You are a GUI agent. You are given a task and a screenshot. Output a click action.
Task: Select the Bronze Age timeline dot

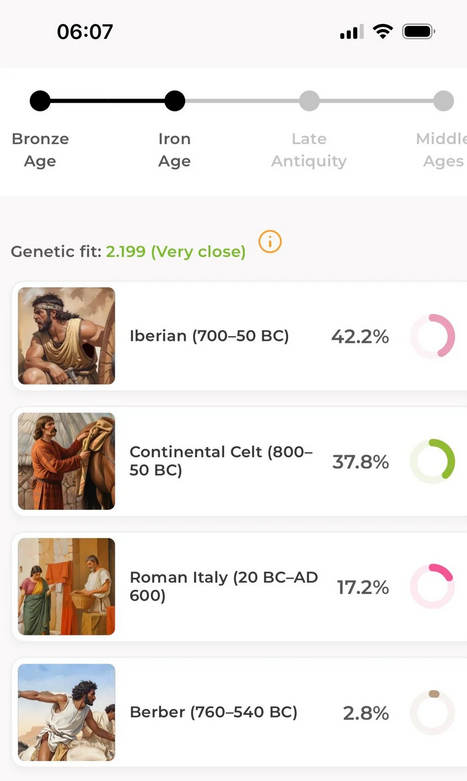coord(40,101)
